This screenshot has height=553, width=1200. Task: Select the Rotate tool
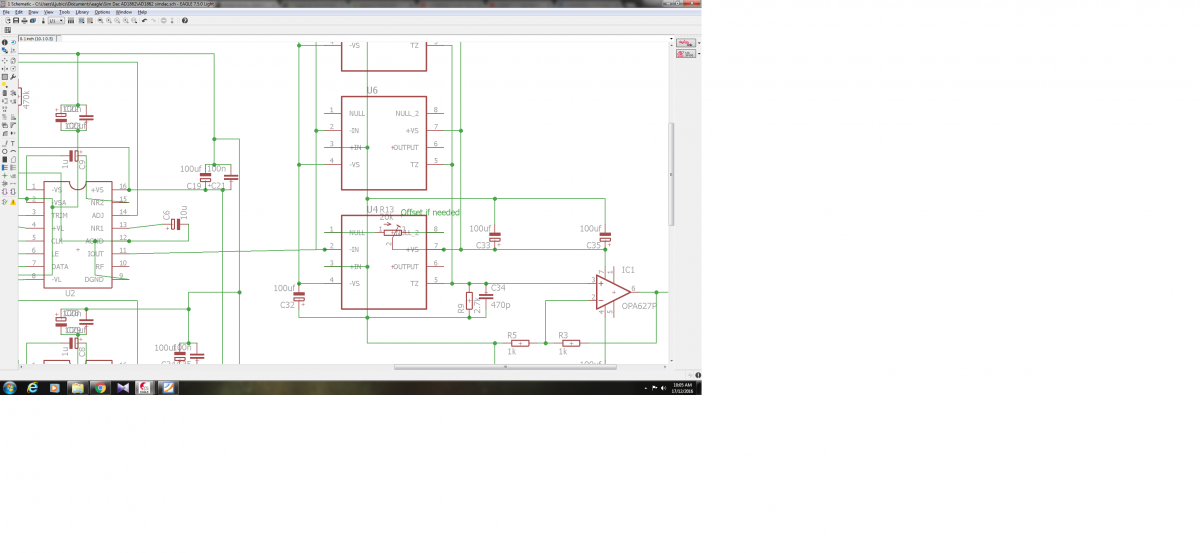(x=13, y=68)
